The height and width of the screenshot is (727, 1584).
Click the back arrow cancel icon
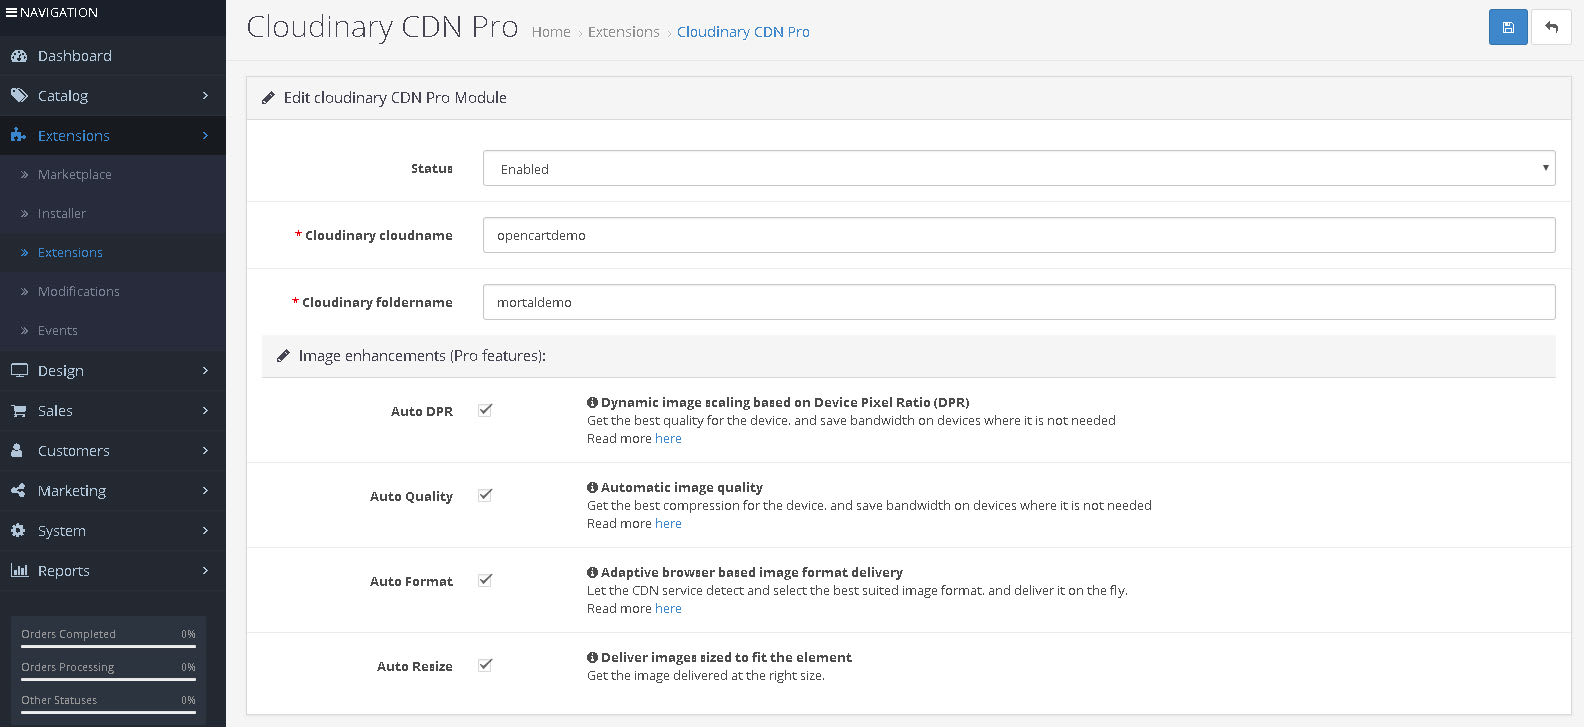(1551, 28)
